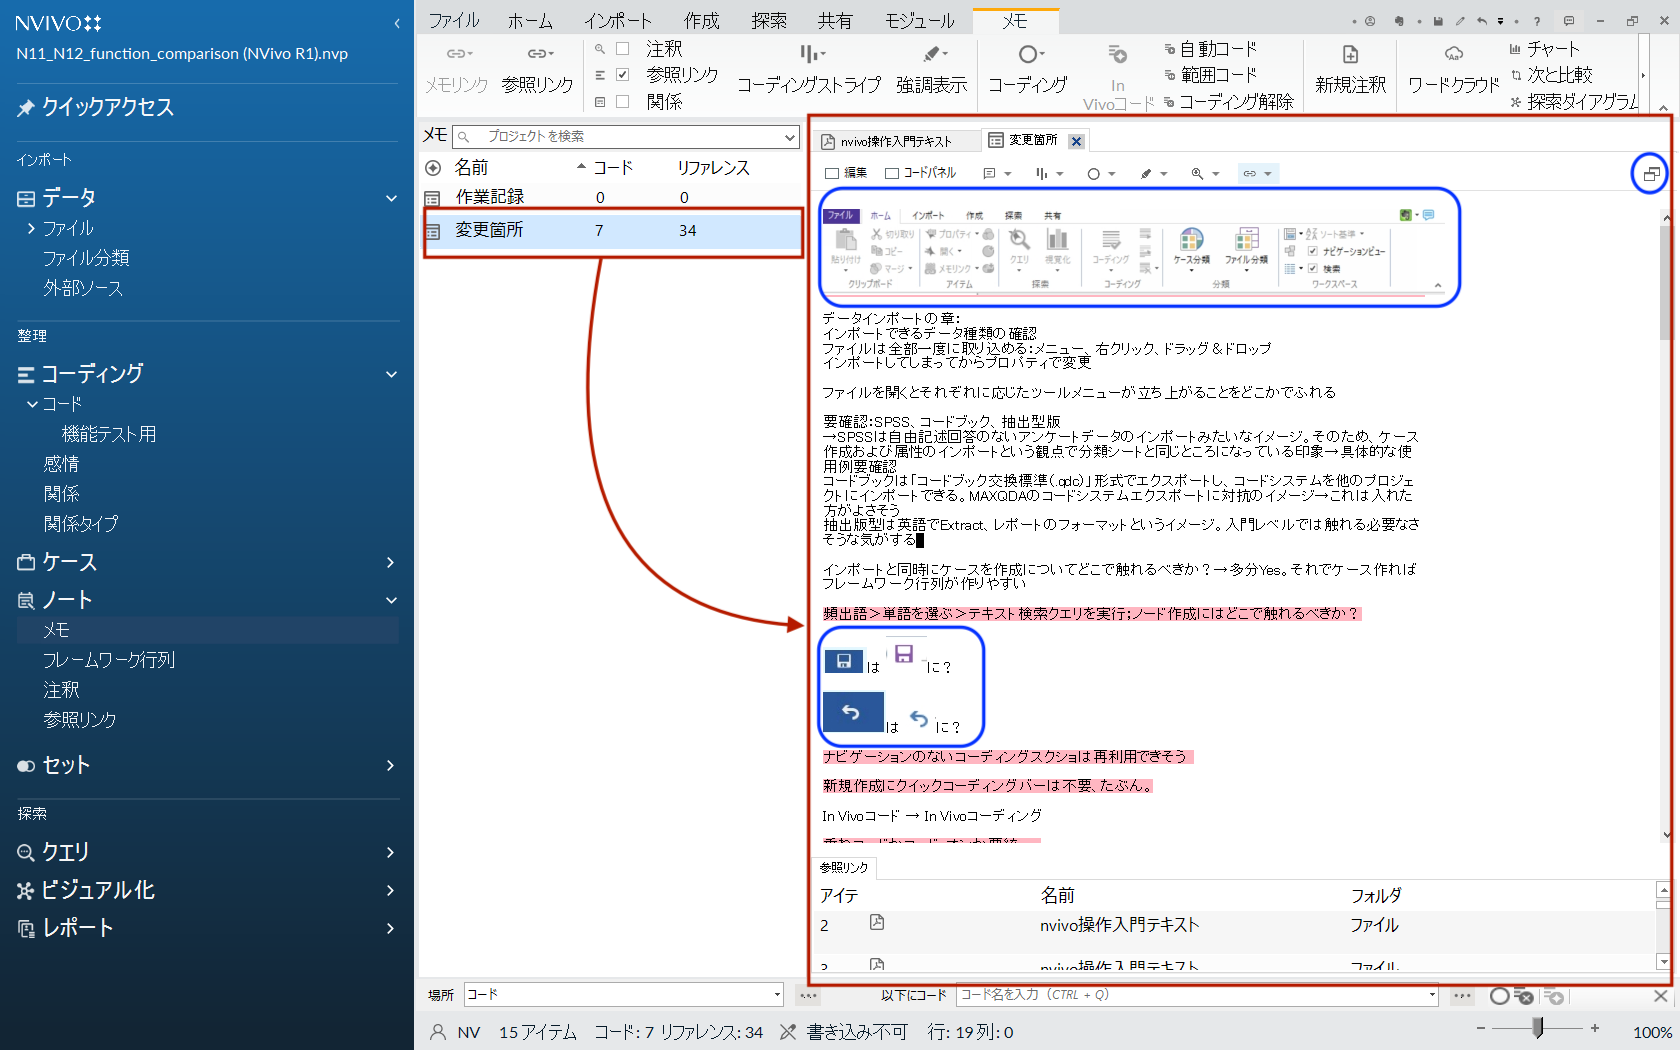Image resolution: width=1680 pixels, height=1050 pixels.
Task: Undock the detail view window
Action: point(1650,174)
